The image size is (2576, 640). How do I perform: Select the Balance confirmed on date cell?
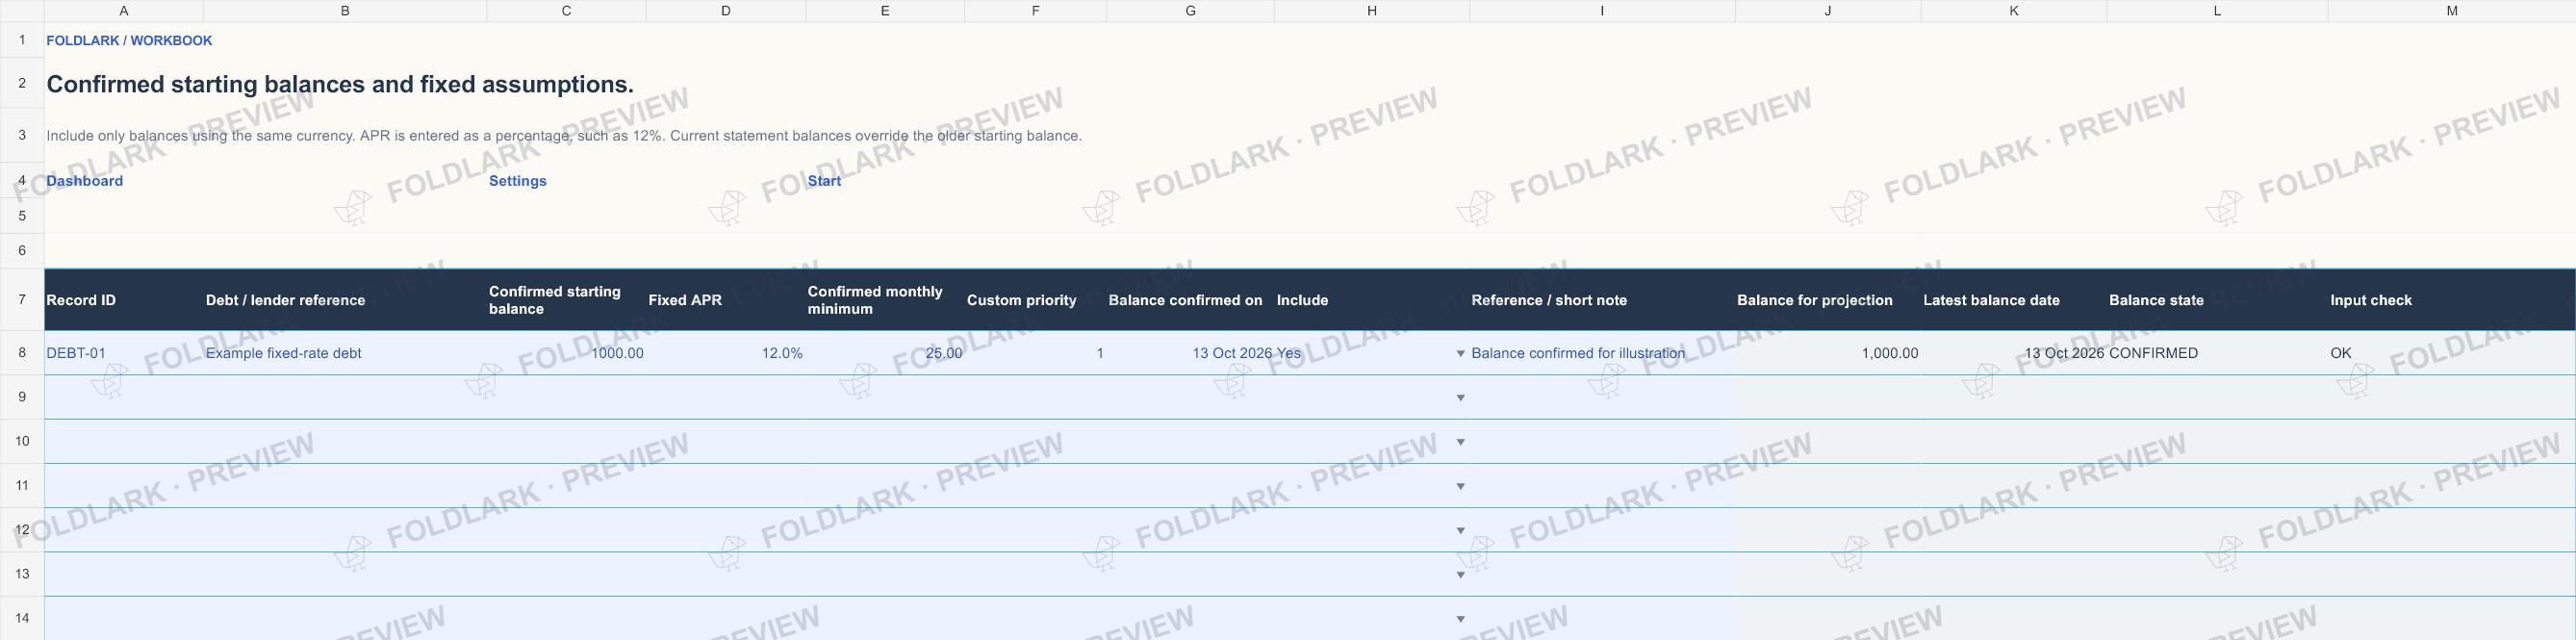(x=1190, y=353)
